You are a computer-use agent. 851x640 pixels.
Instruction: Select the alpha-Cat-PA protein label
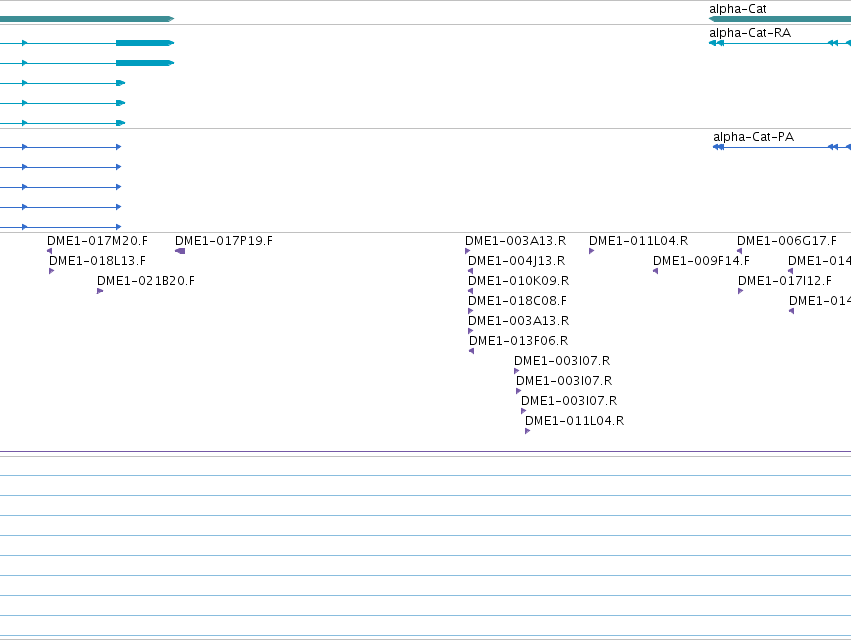pyautogui.click(x=753, y=137)
